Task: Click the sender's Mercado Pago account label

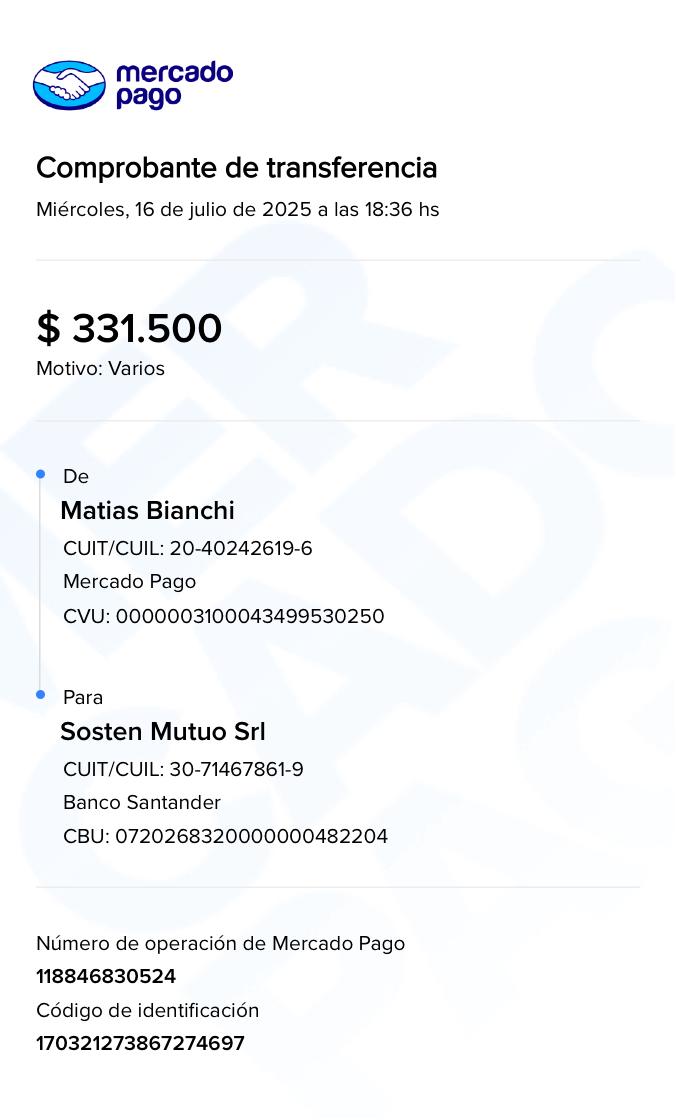Action: (x=129, y=582)
